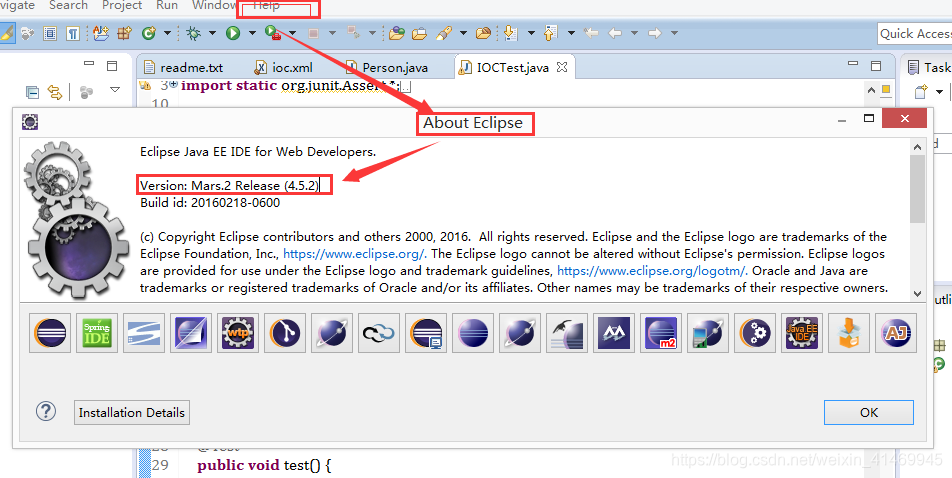
Task: Switch to the readme.txt tab
Action: (183, 67)
